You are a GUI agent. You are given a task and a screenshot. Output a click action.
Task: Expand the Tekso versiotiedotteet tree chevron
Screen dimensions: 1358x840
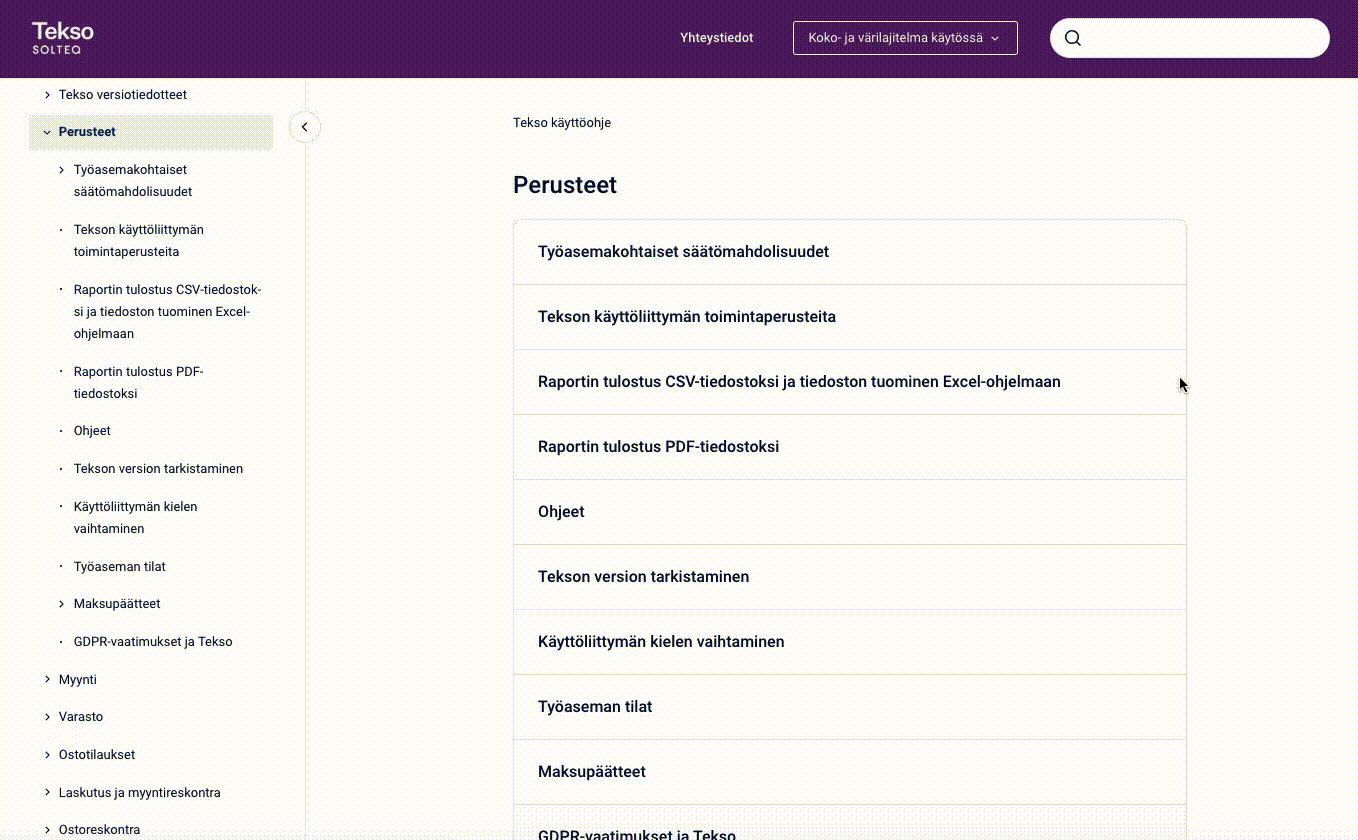coord(47,95)
